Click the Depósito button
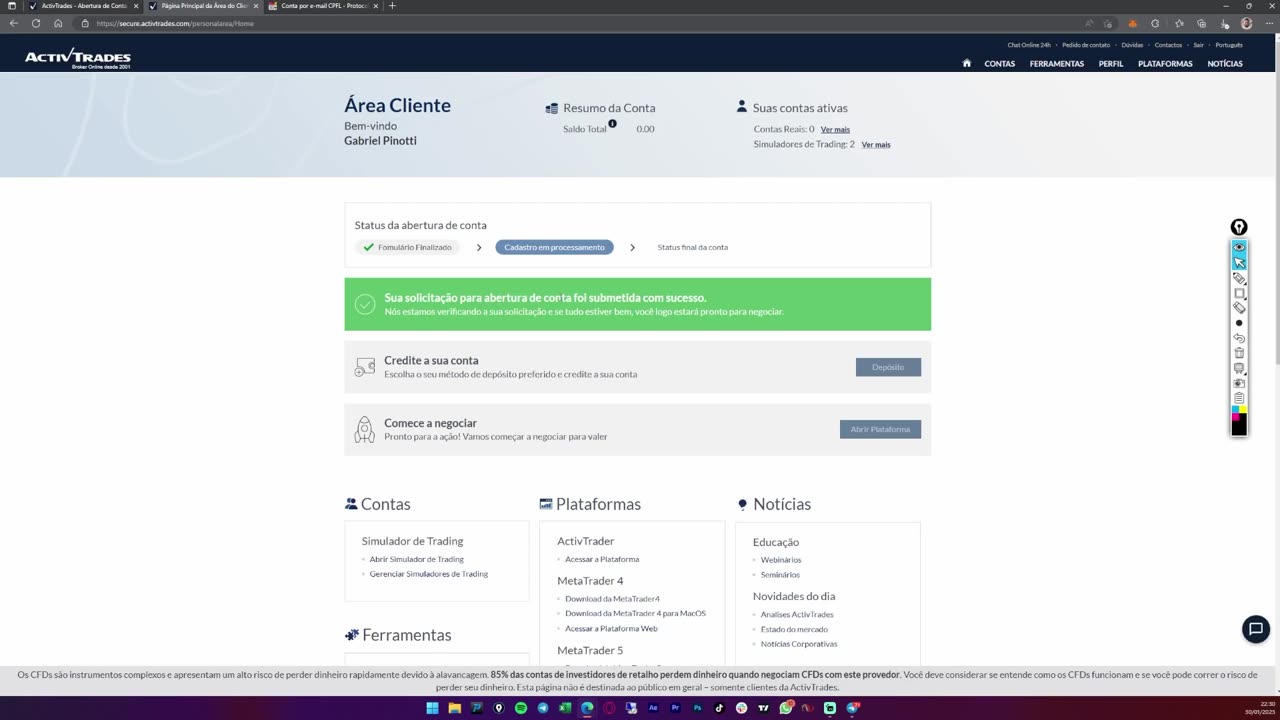 click(888, 367)
